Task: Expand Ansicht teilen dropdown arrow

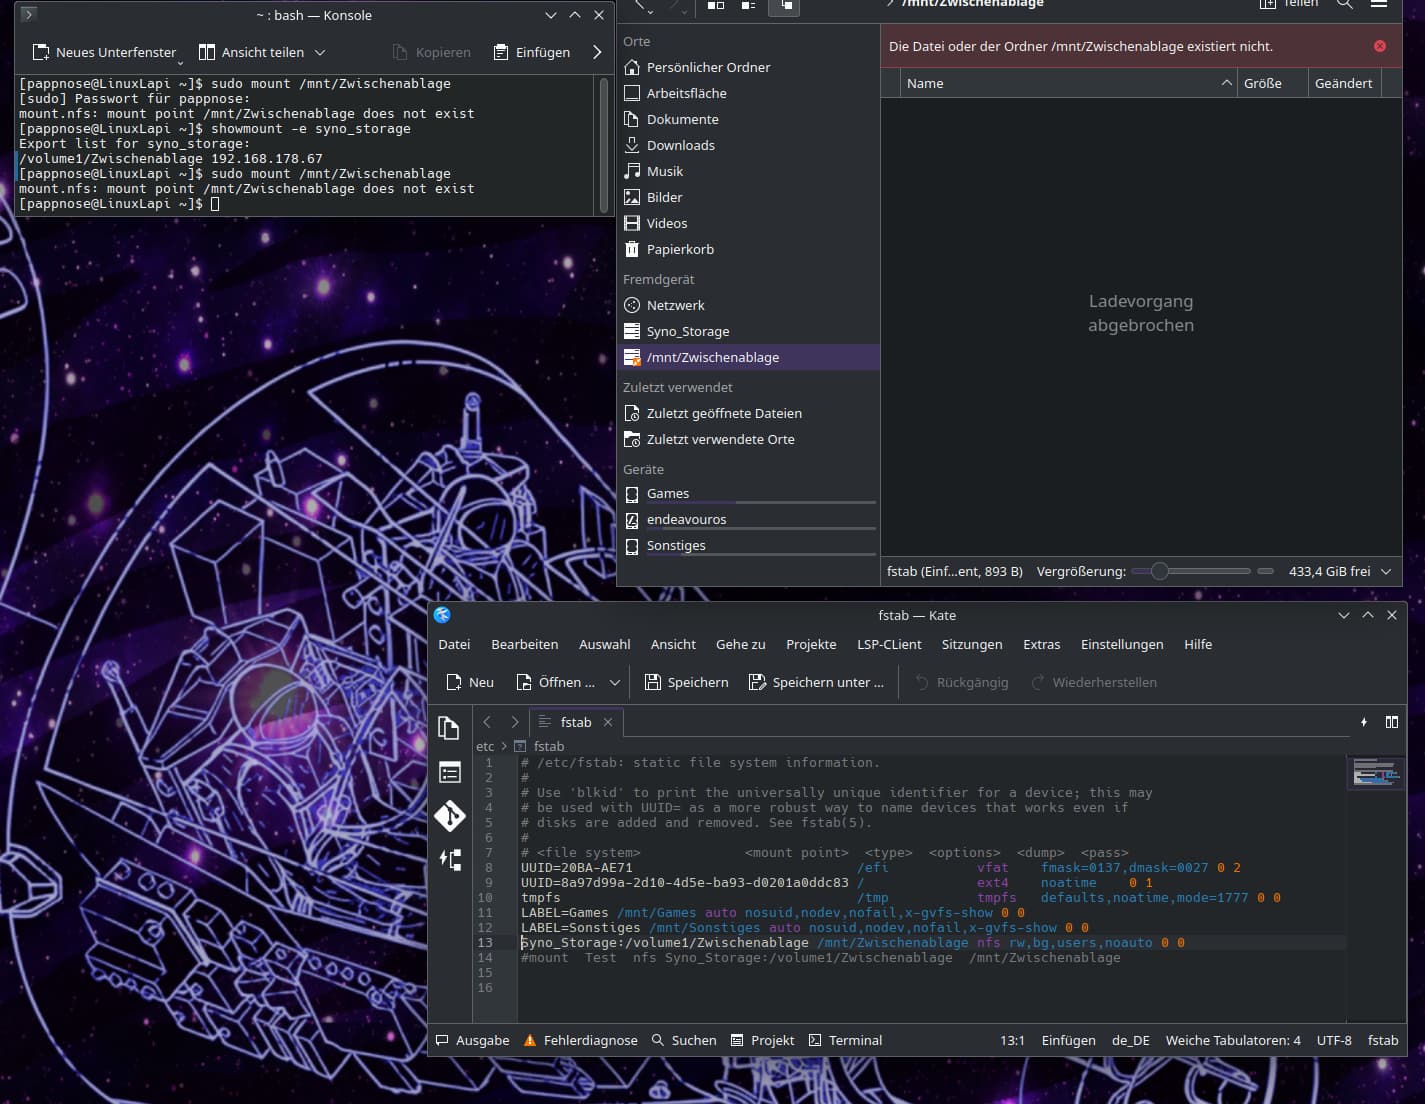Action: coord(320,52)
